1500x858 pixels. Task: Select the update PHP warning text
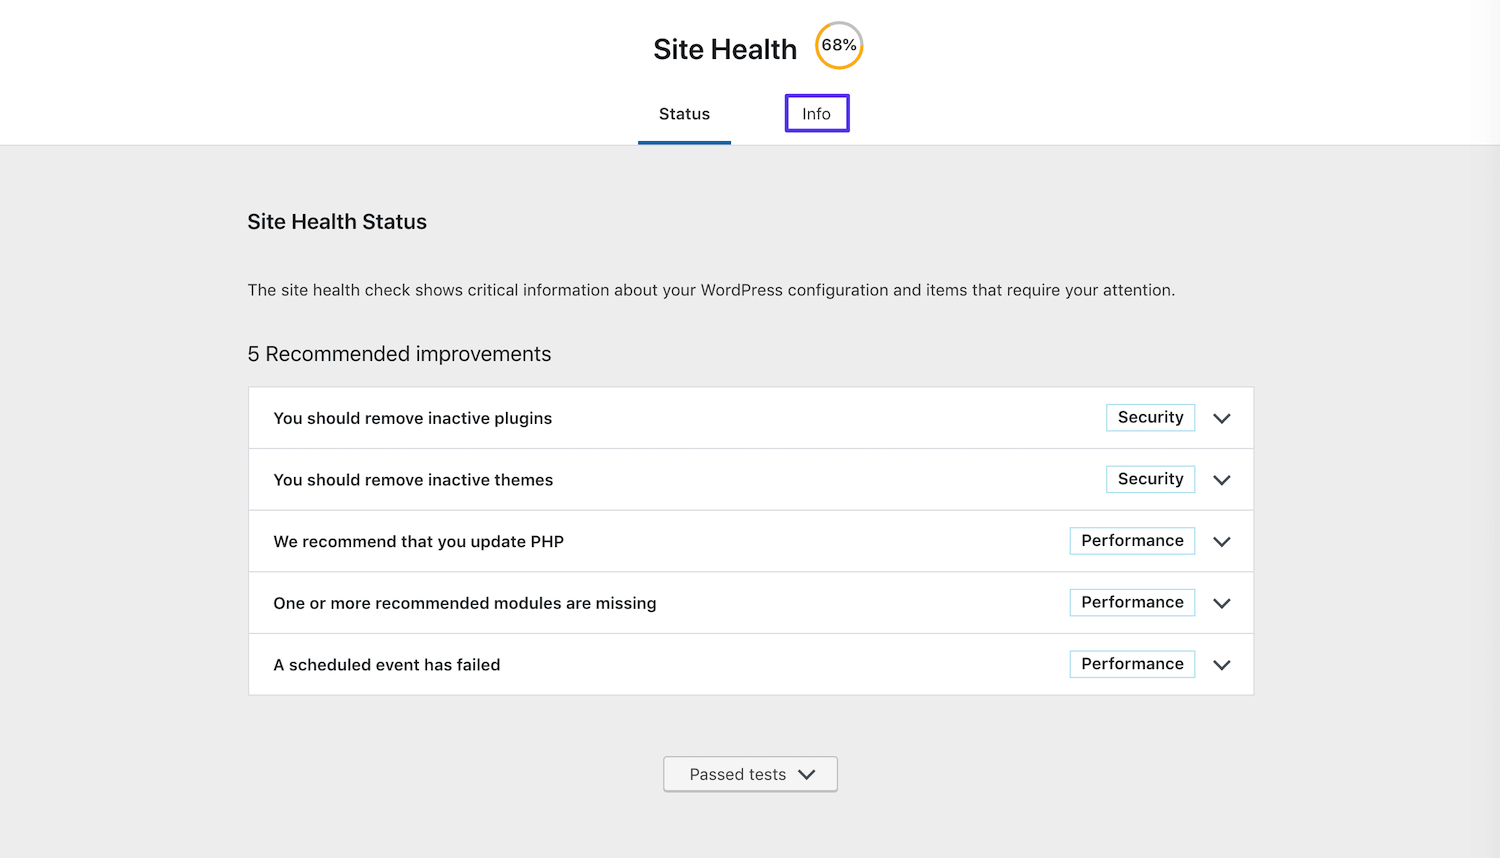[x=418, y=541]
